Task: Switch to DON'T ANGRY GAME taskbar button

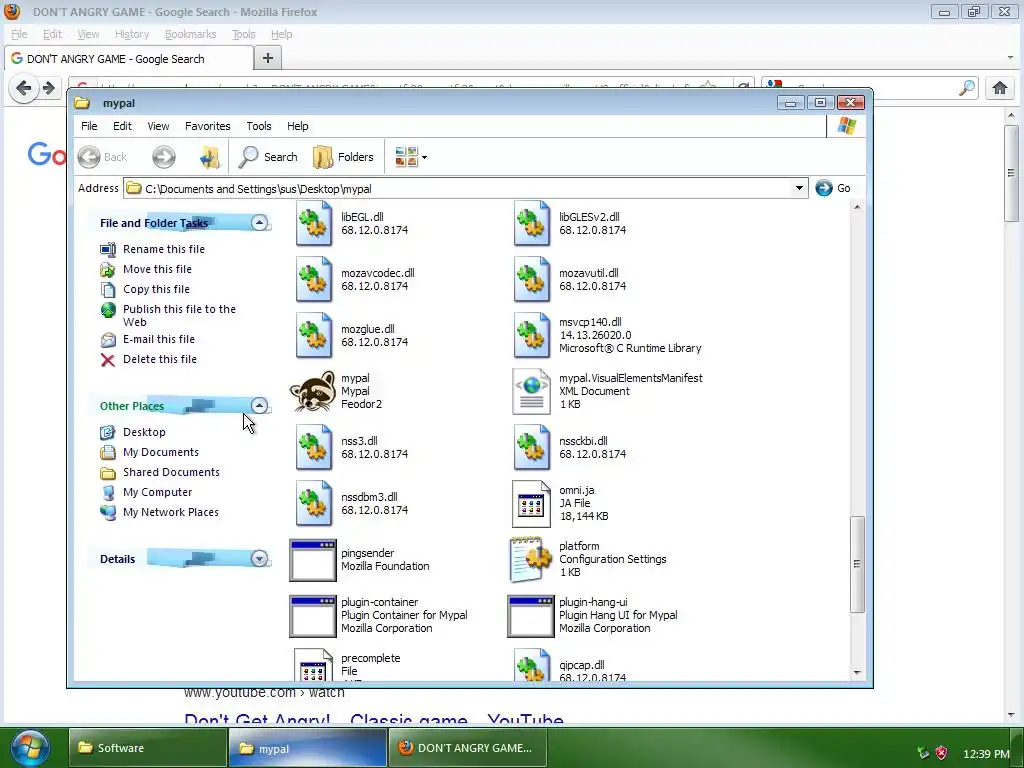Action: click(467, 748)
